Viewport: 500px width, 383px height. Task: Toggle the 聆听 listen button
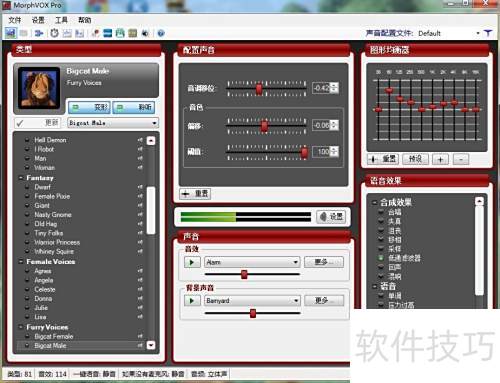coord(134,107)
